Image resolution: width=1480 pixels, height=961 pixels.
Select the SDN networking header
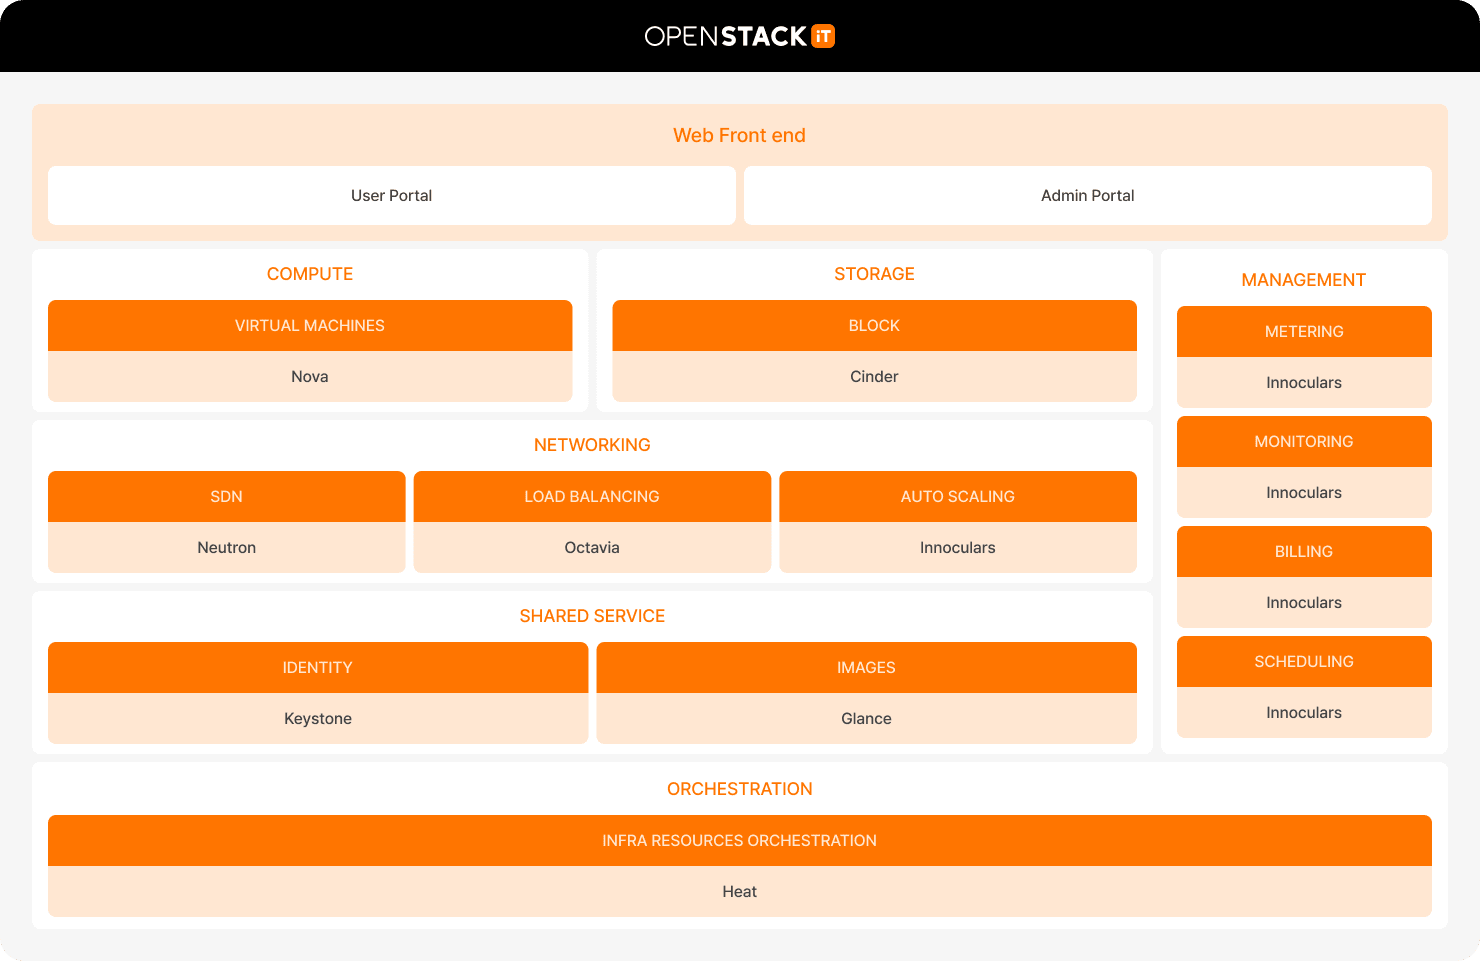(226, 497)
